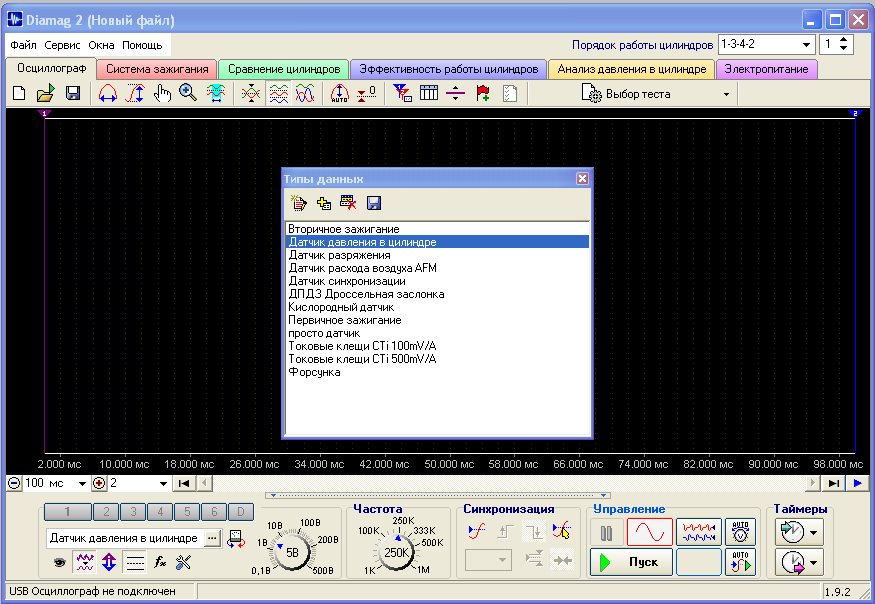The width and height of the screenshot is (875, 604).
Task: Switch to Анализ давления в цилиндре tab
Action: click(x=632, y=69)
